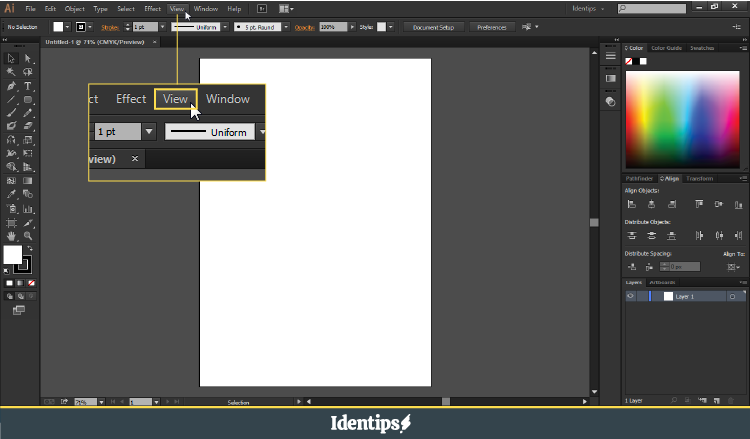Viewport: 750px width, 439px height.
Task: Switch to the Swatches tab
Action: click(702, 47)
